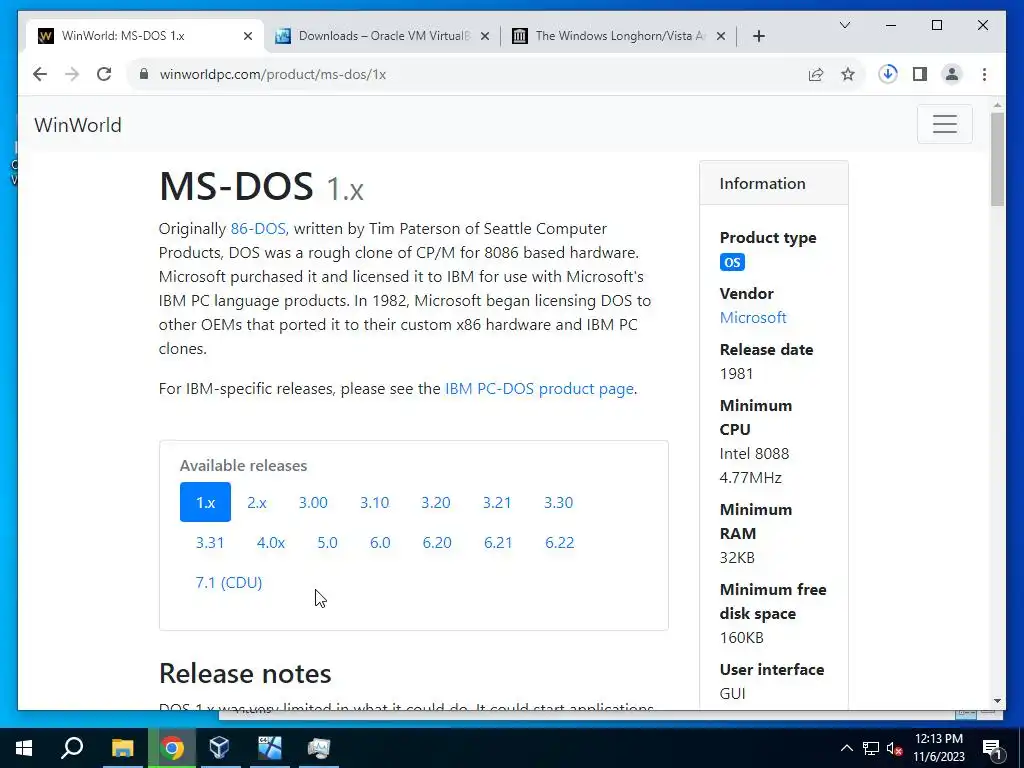The height and width of the screenshot is (768, 1024).
Task: Click the page vertical scrollbar thumb
Action: (997, 159)
